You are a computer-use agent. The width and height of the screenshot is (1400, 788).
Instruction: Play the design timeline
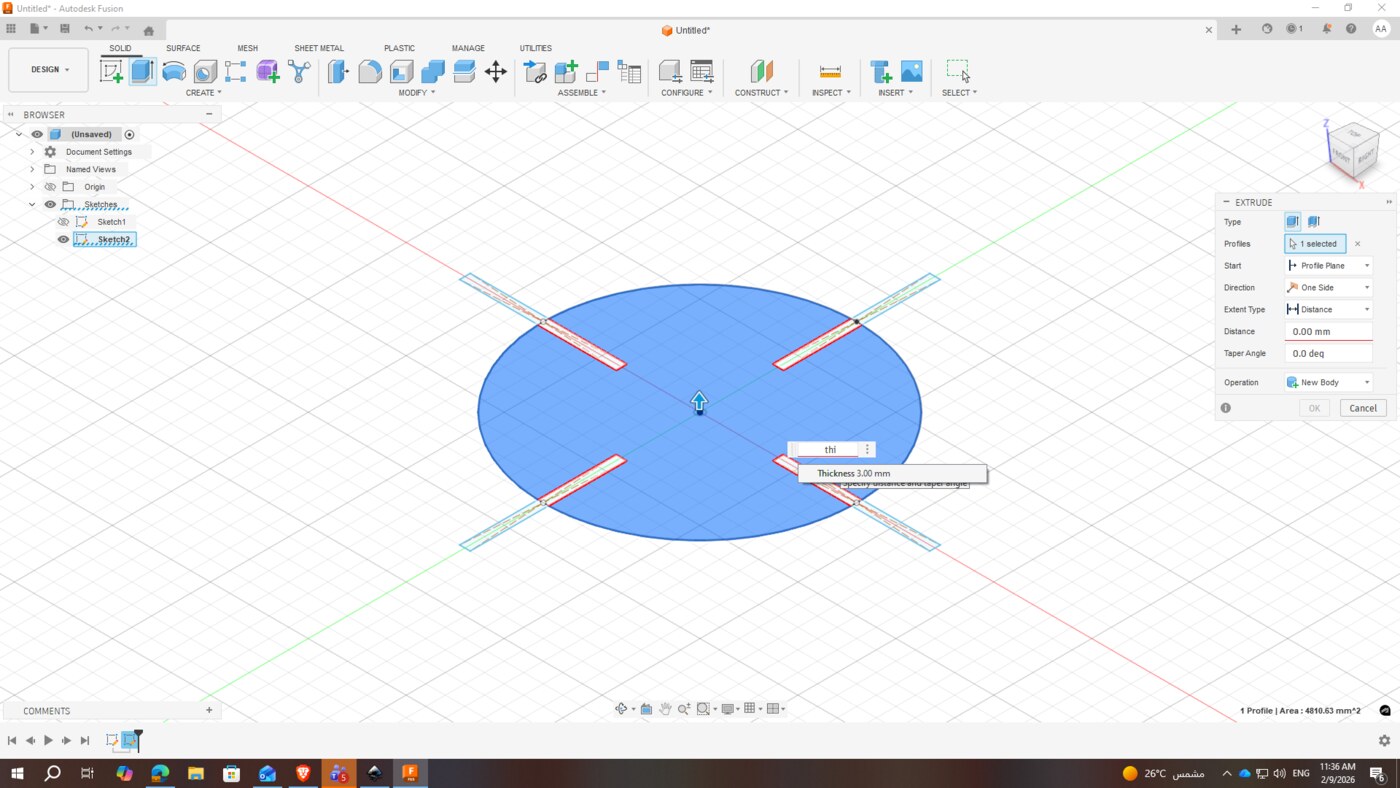coord(48,740)
